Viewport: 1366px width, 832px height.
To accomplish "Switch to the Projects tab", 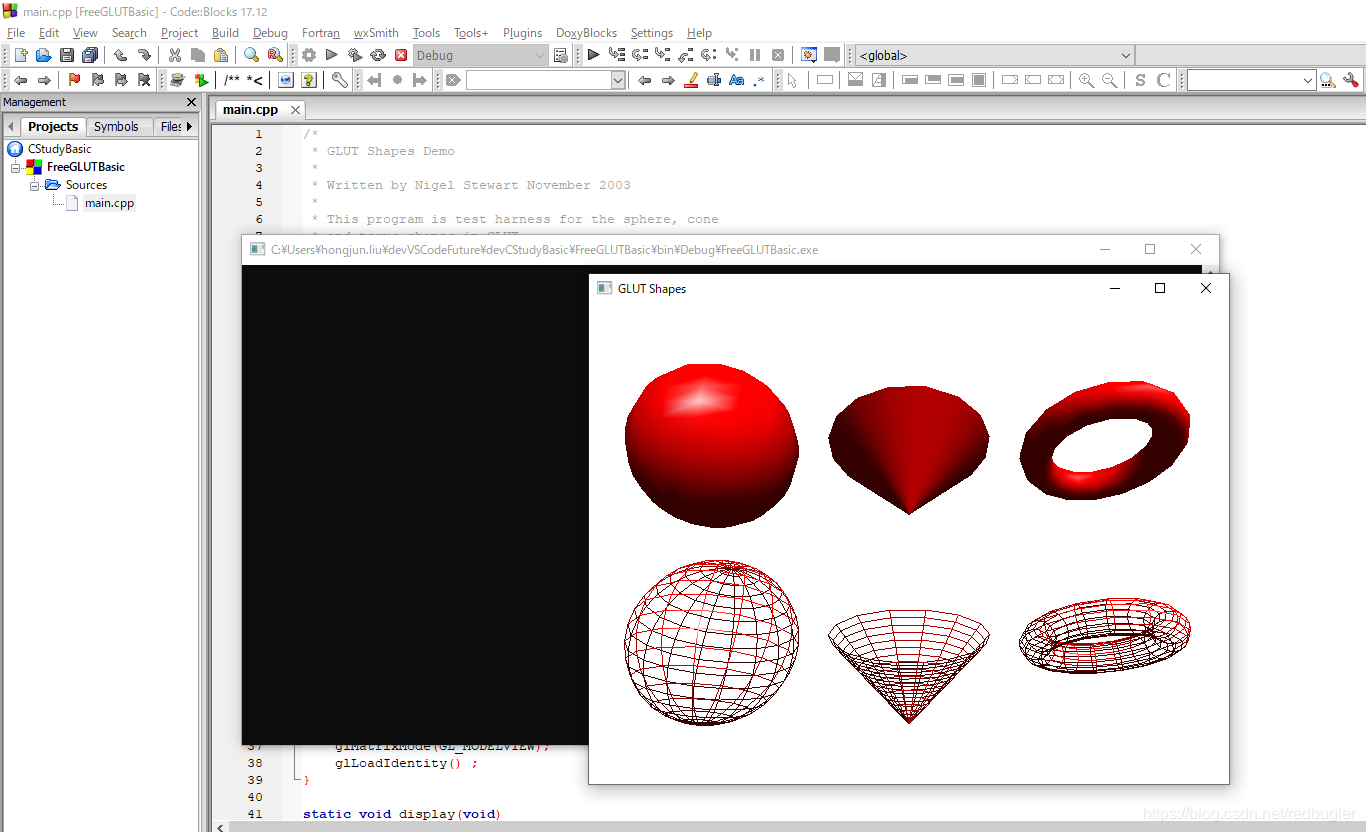I will [52, 126].
